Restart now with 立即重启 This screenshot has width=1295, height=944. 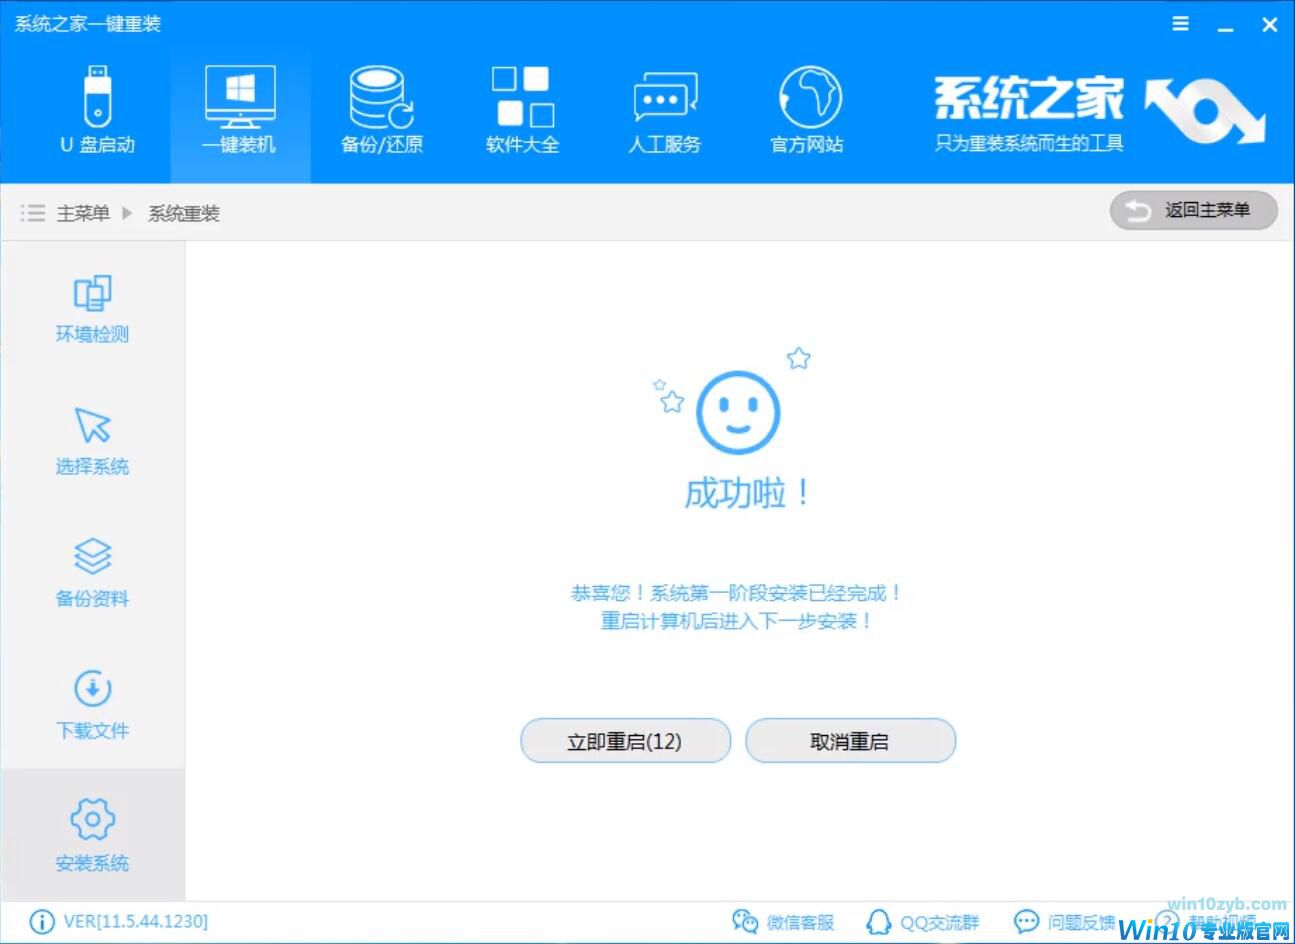pos(625,740)
